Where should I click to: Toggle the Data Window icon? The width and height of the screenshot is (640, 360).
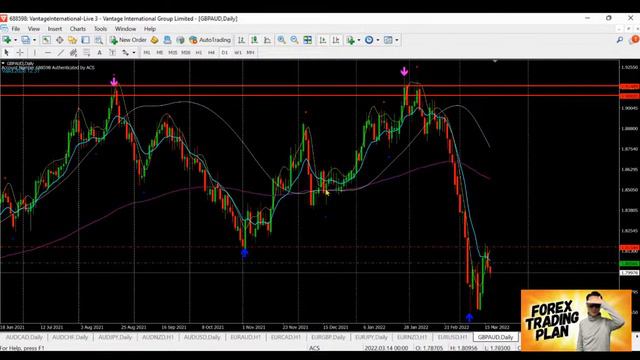pos(60,40)
